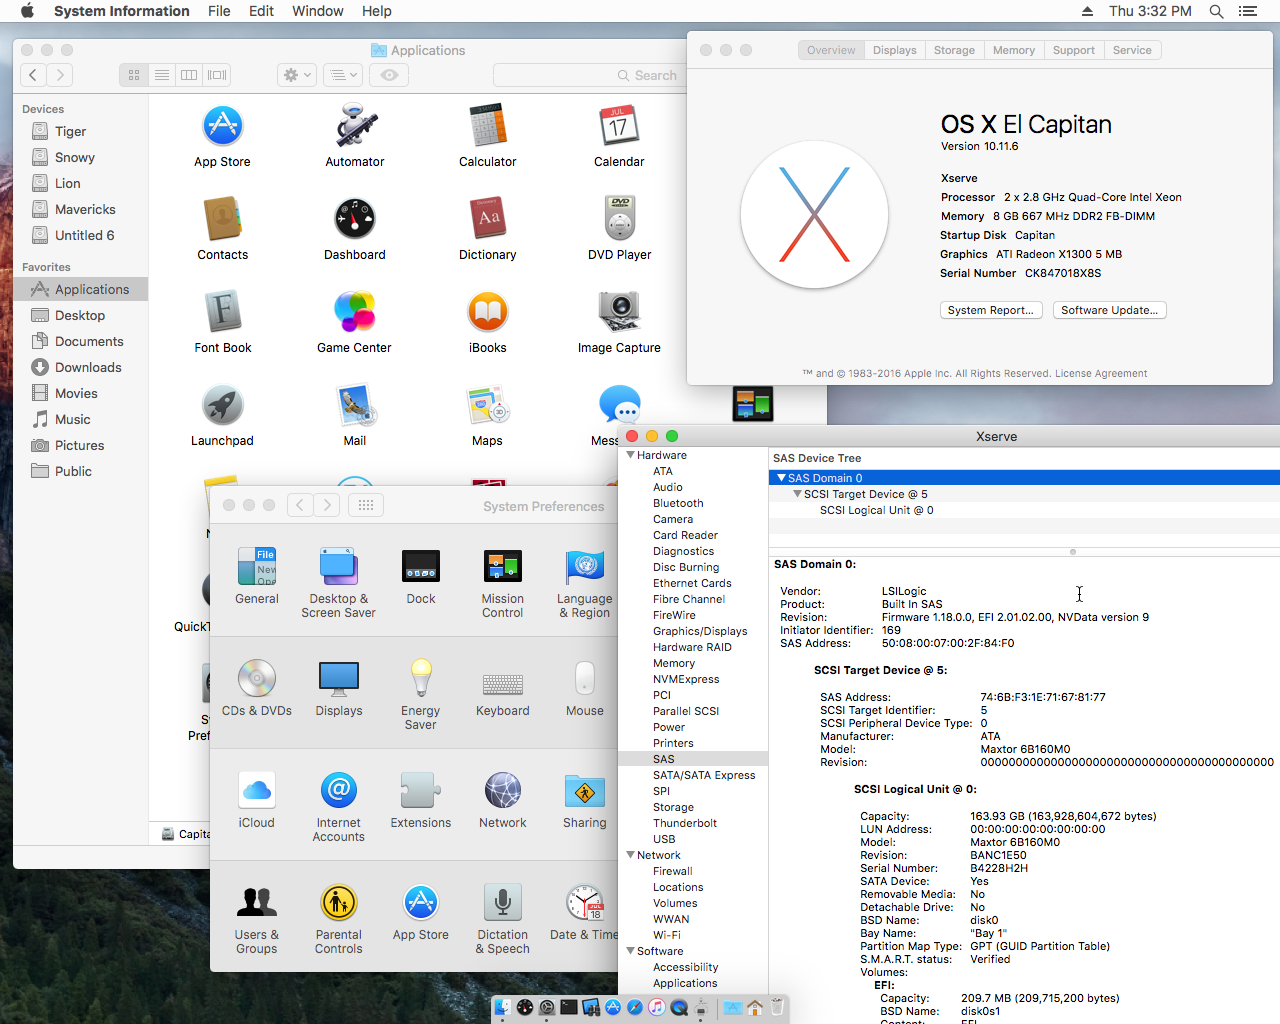This screenshot has height=1024, width=1280.
Task: Open the Automator app icon
Action: tap(355, 126)
